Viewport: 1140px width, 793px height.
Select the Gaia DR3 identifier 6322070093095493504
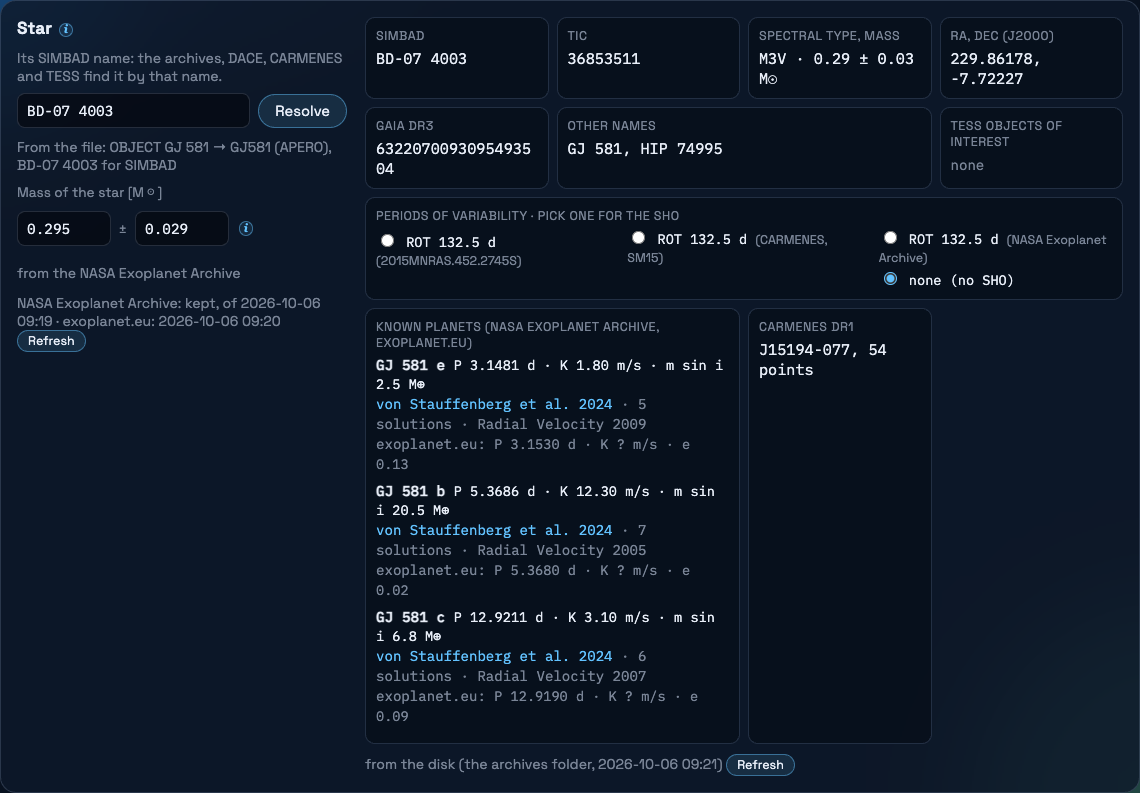(x=453, y=158)
